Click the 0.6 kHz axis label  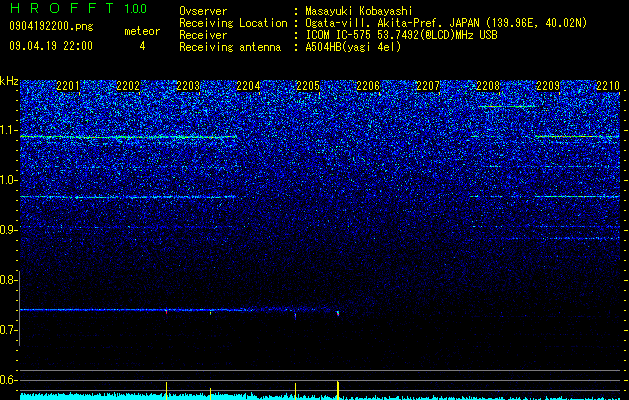coord(7,380)
